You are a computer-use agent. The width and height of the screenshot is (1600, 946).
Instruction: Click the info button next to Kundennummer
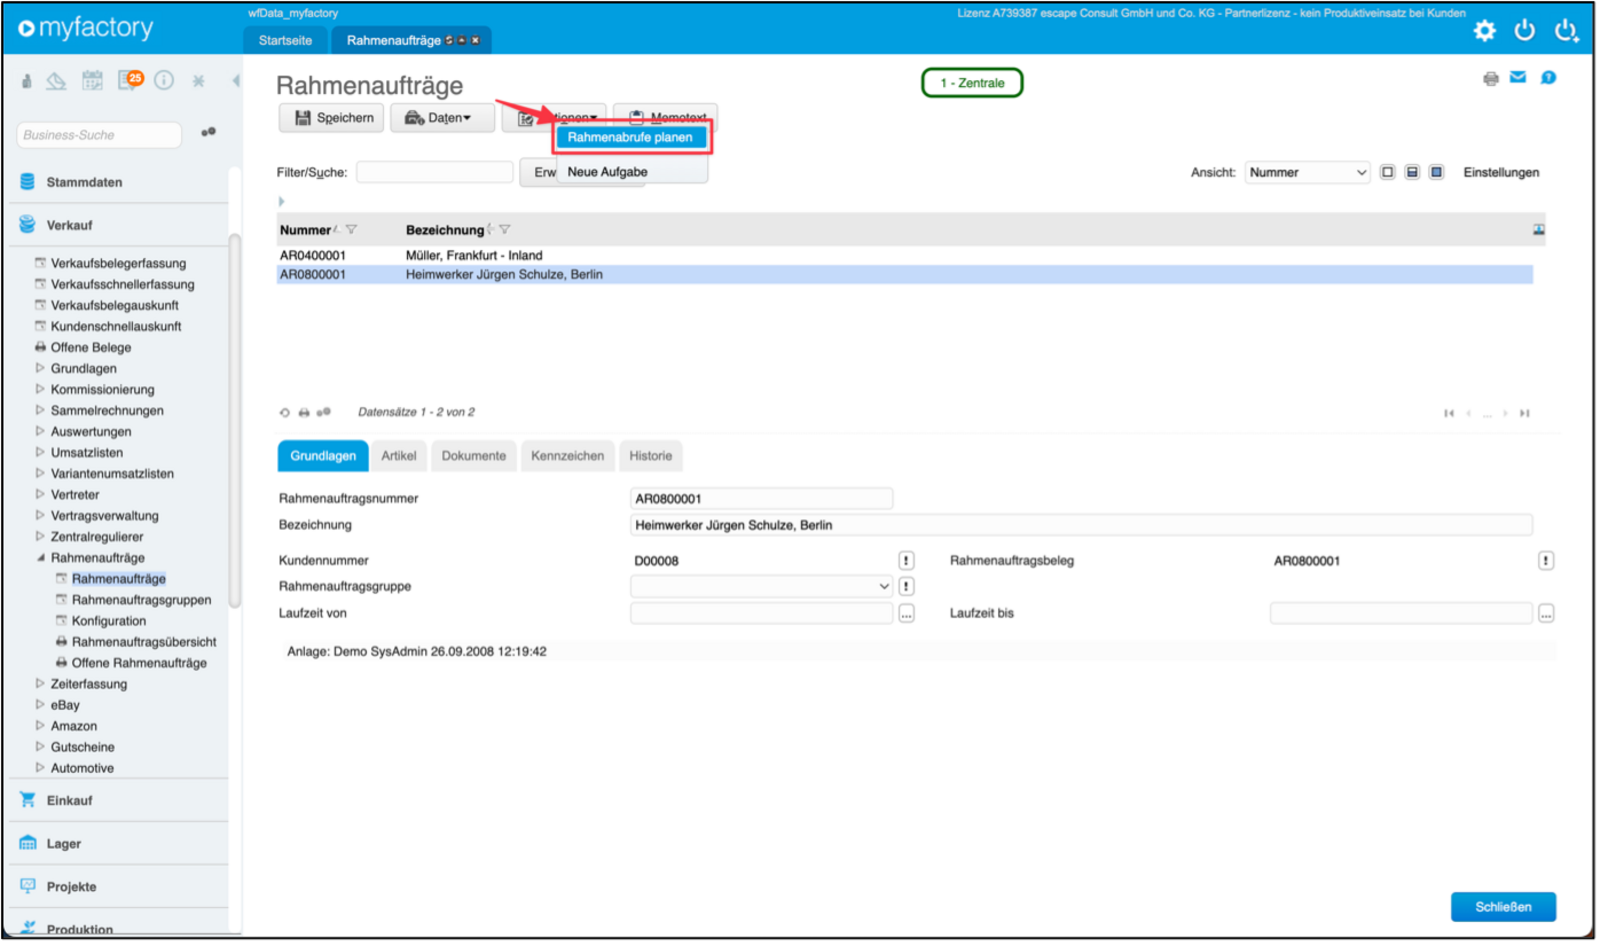point(906,561)
